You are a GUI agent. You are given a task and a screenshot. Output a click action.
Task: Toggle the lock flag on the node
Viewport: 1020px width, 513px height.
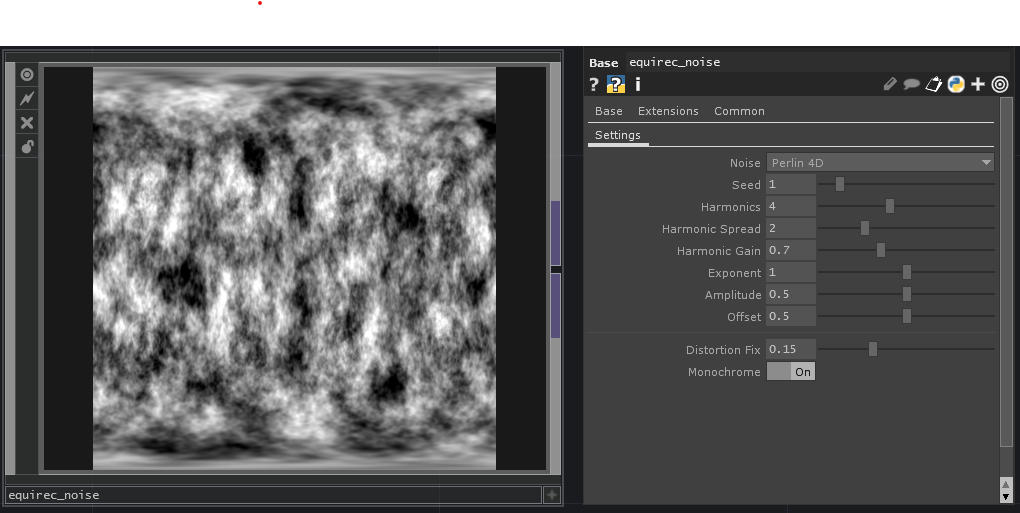tap(27, 147)
